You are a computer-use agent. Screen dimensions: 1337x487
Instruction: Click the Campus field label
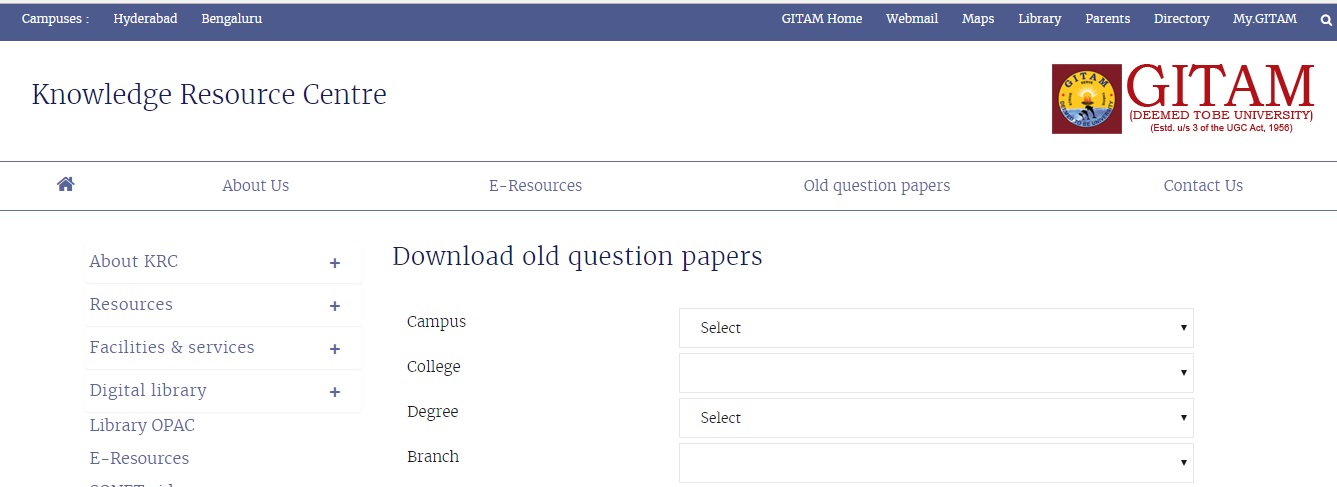tap(436, 322)
